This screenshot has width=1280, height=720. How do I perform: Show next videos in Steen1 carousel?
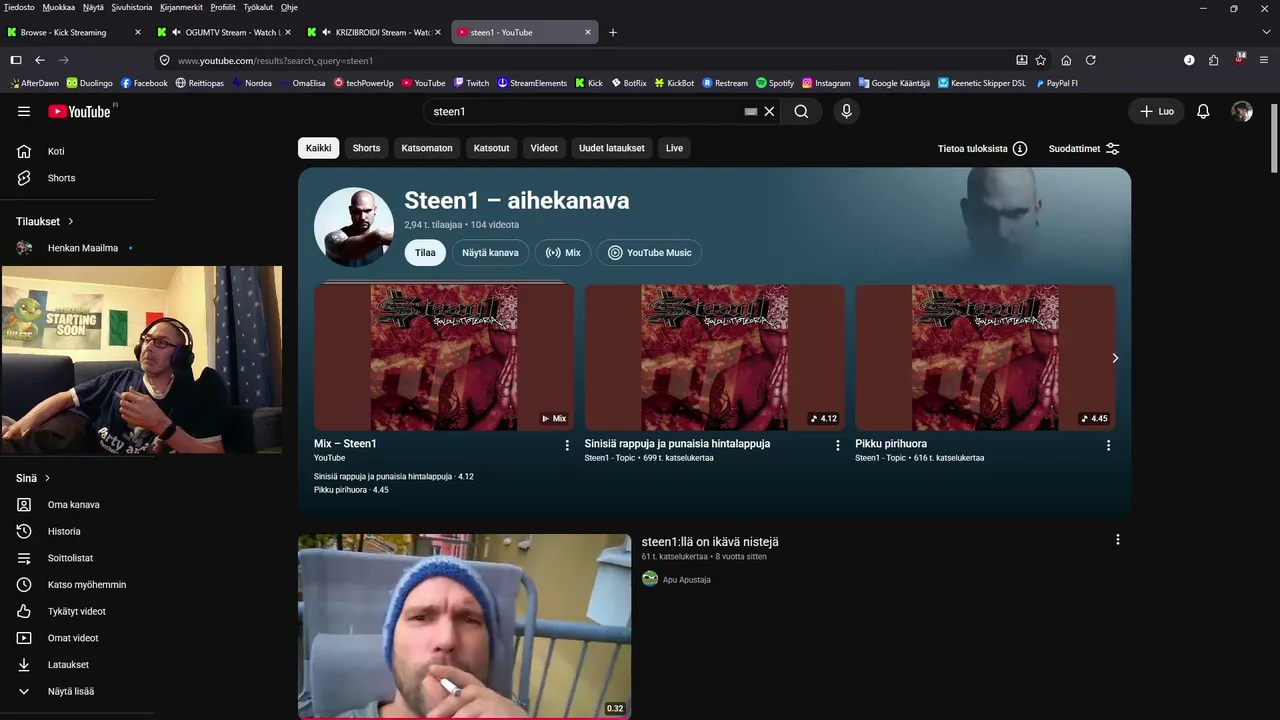[1115, 358]
